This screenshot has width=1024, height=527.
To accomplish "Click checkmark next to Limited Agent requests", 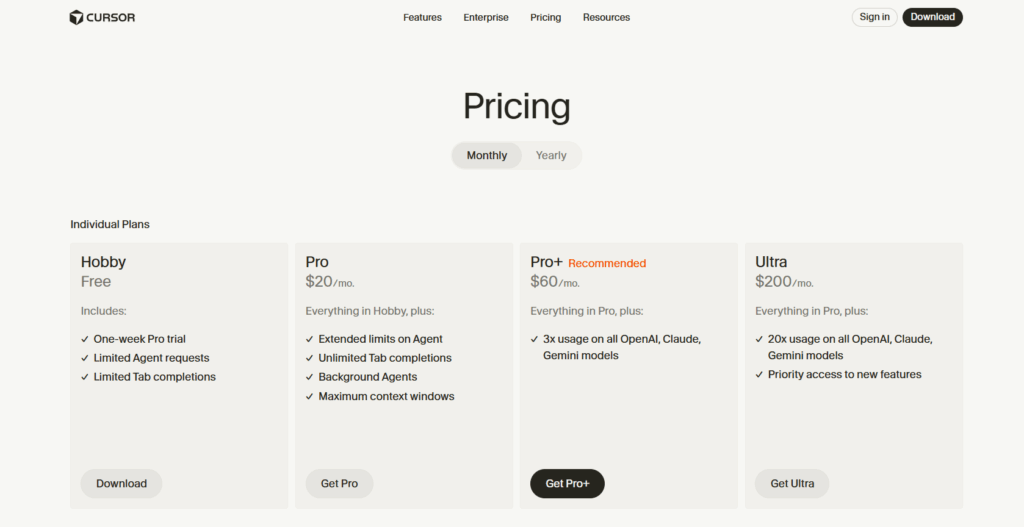I will pyautogui.click(x=85, y=358).
